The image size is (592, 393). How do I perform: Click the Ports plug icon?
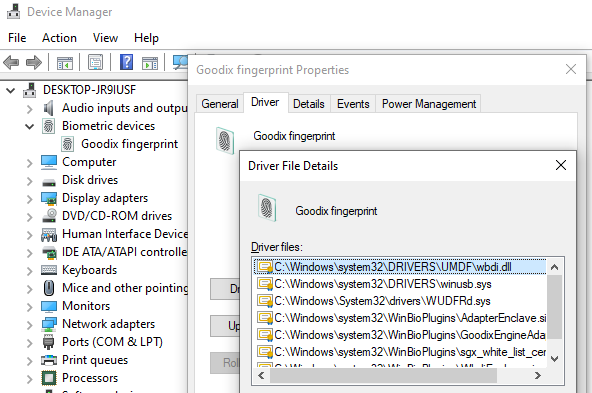coord(48,342)
